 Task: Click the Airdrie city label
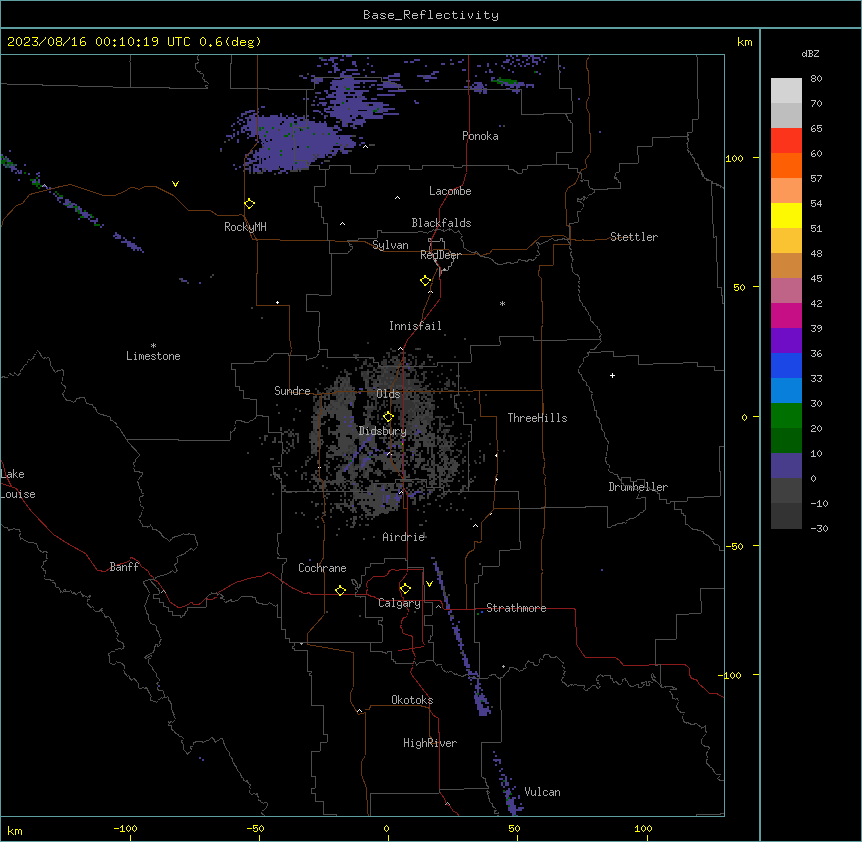coord(404,537)
